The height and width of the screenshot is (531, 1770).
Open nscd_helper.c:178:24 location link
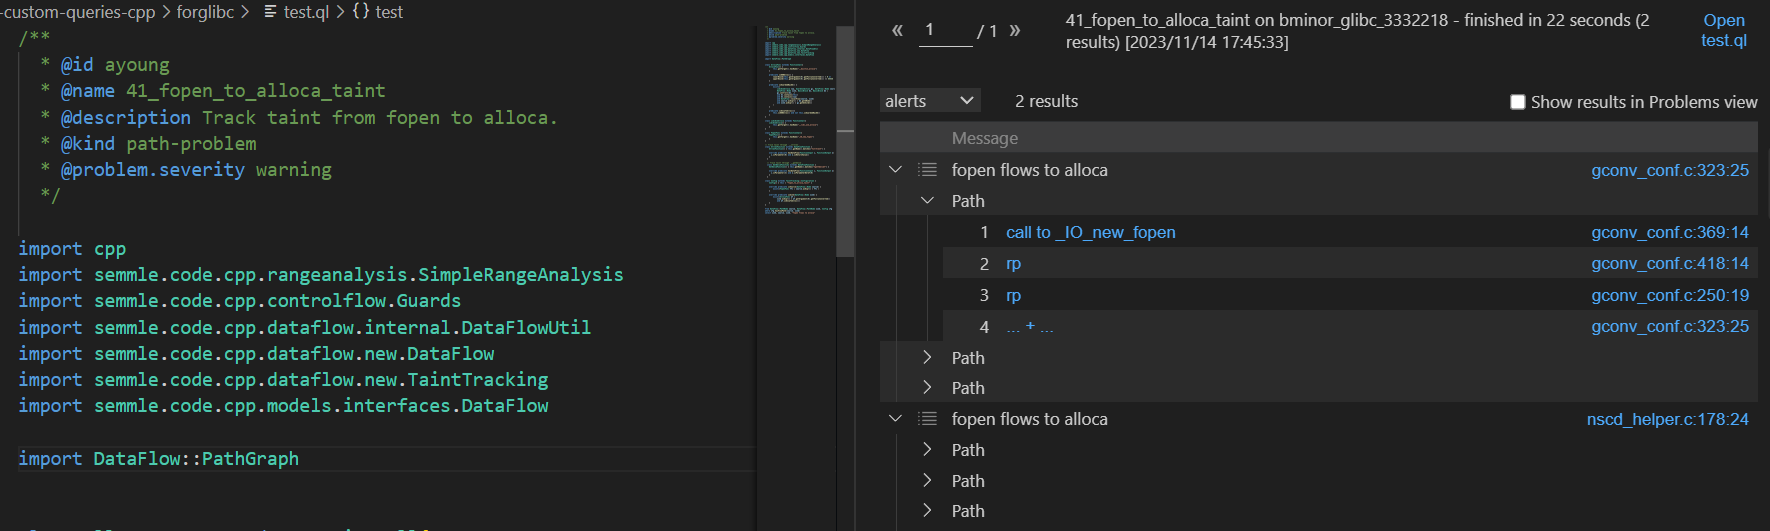[1667, 419]
